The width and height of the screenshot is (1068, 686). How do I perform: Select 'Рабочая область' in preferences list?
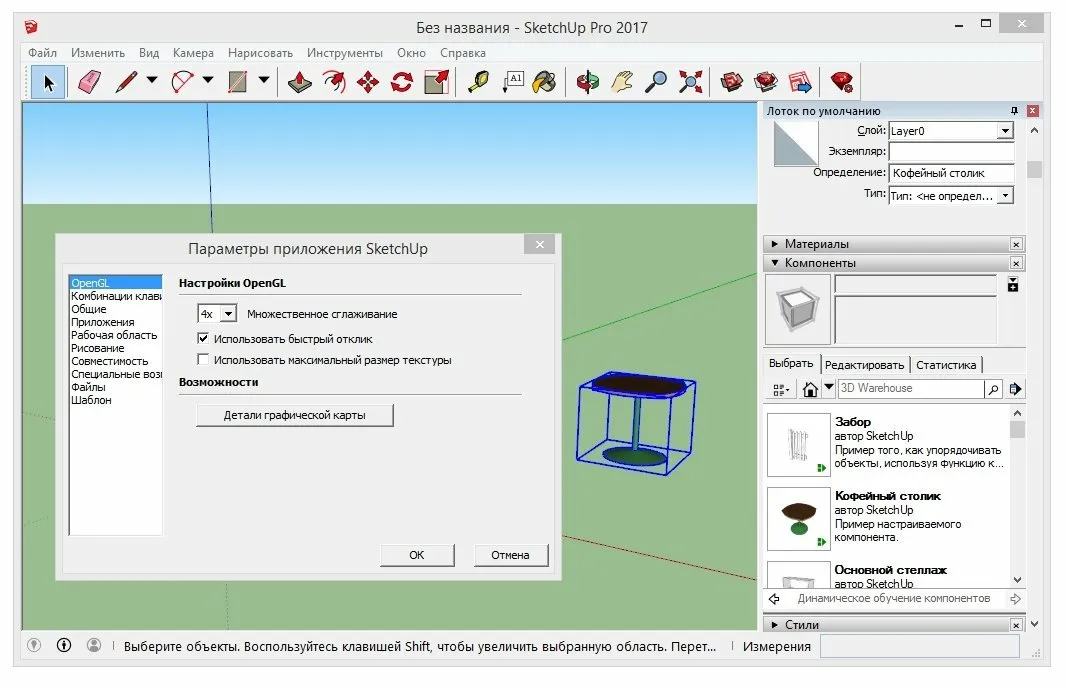tap(114, 335)
